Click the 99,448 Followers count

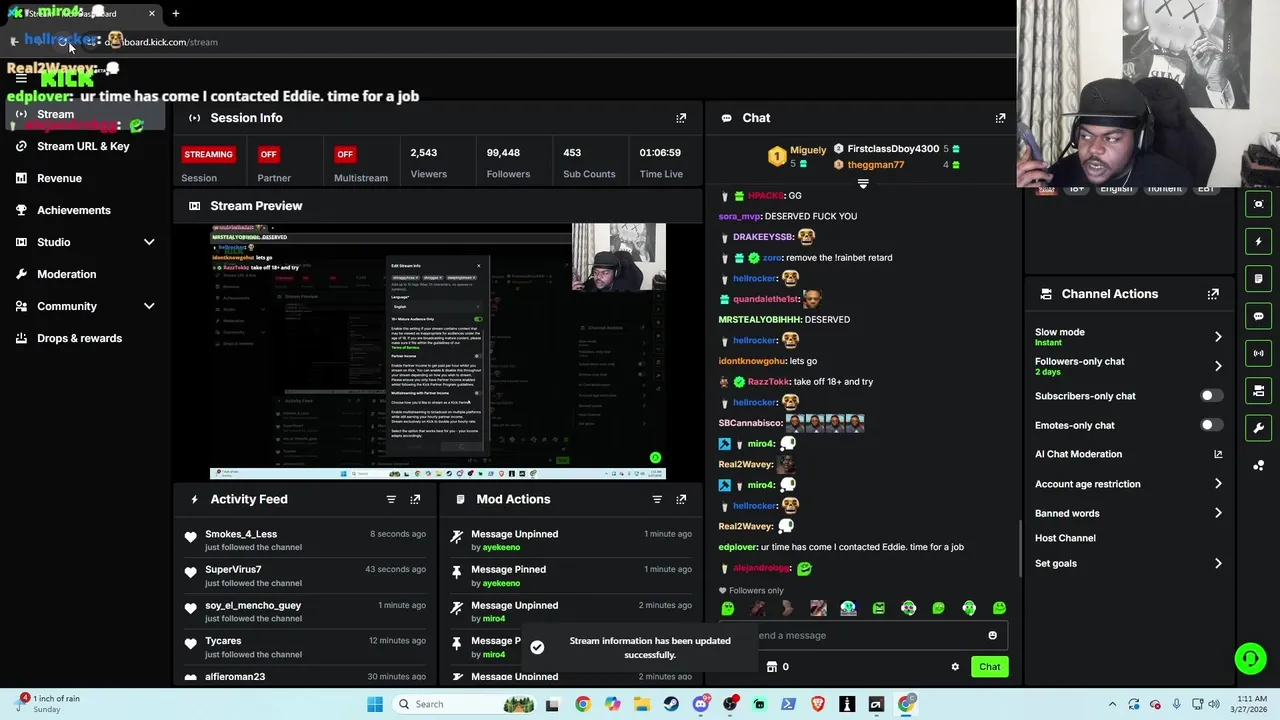(x=503, y=153)
